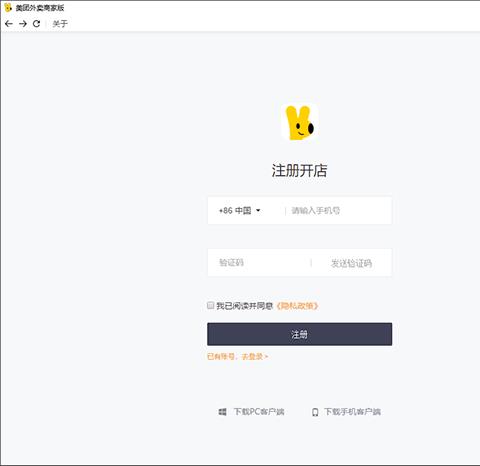Screen dimensions: 480x466
Task: Focus the 请输入手机号 phone number field
Action: pyautogui.click(x=338, y=211)
